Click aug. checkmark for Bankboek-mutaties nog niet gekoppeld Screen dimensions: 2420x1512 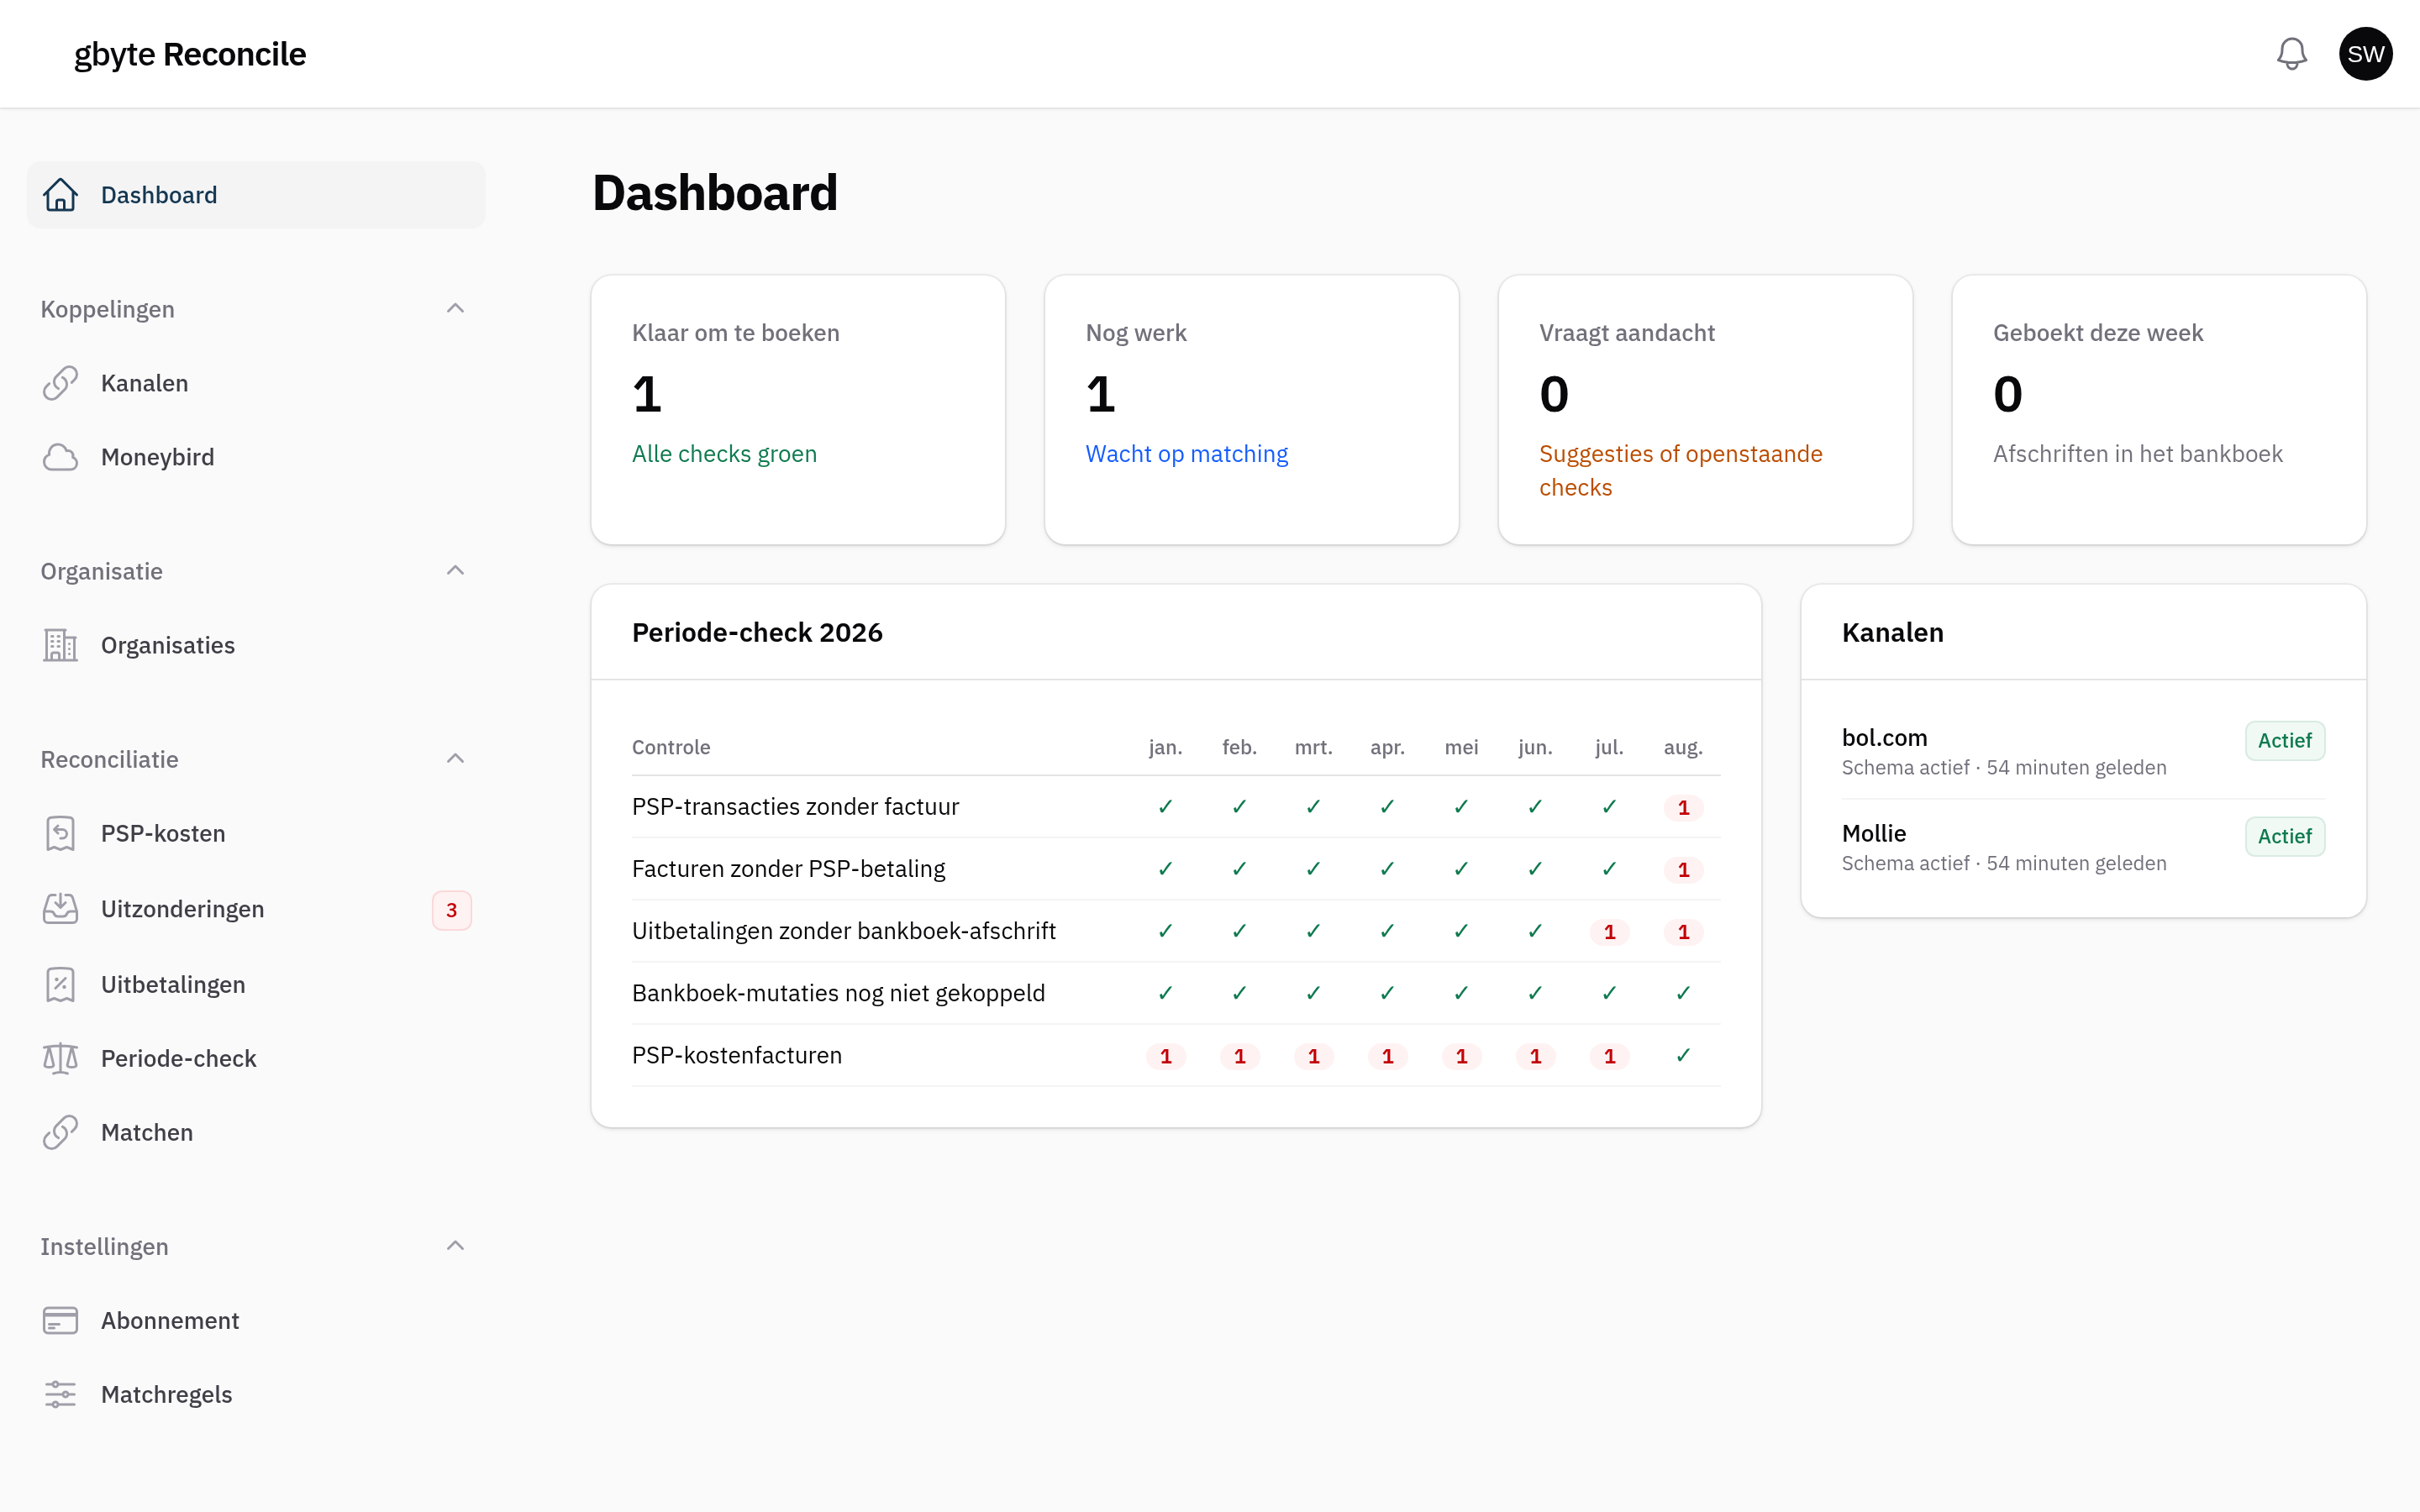click(1683, 993)
